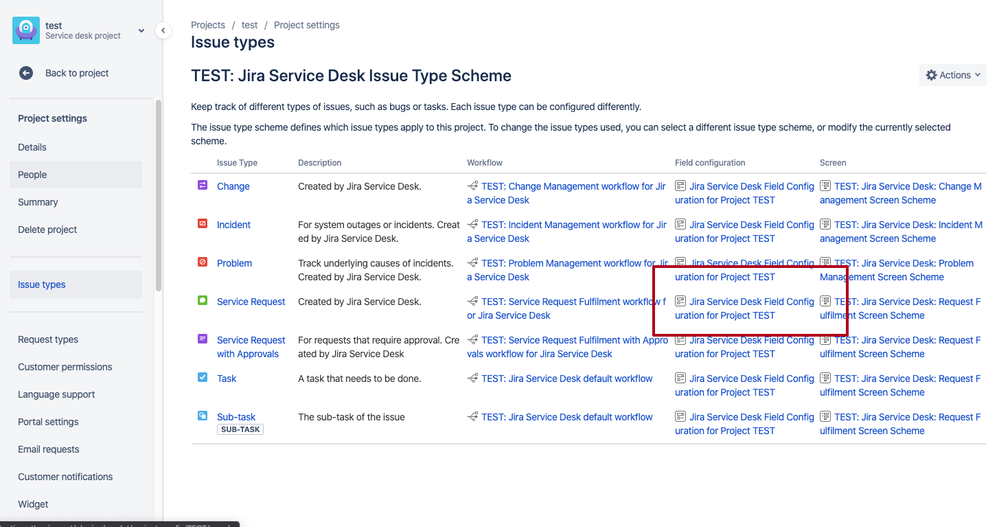Viewport: 999px width, 527px height.
Task: Click the Task issue type icon
Action: point(202,377)
